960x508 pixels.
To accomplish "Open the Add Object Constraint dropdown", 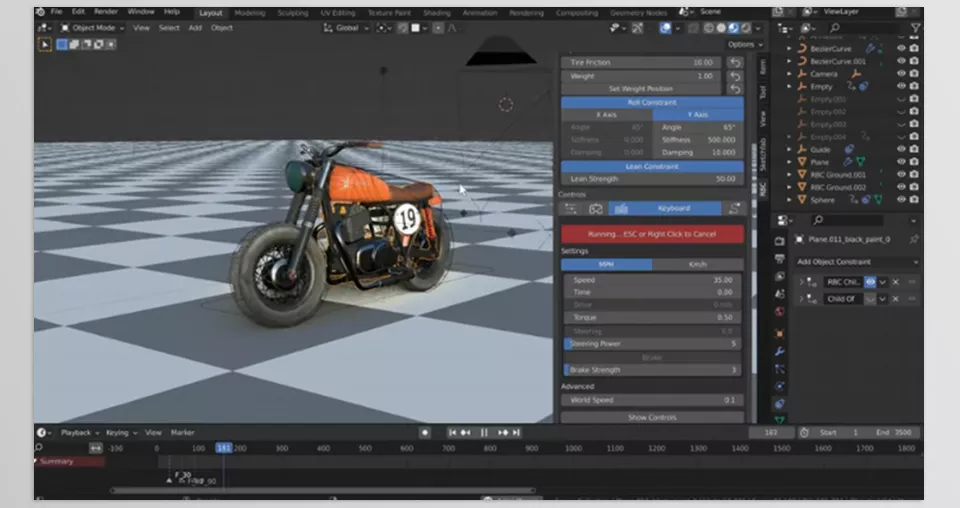I will [857, 262].
